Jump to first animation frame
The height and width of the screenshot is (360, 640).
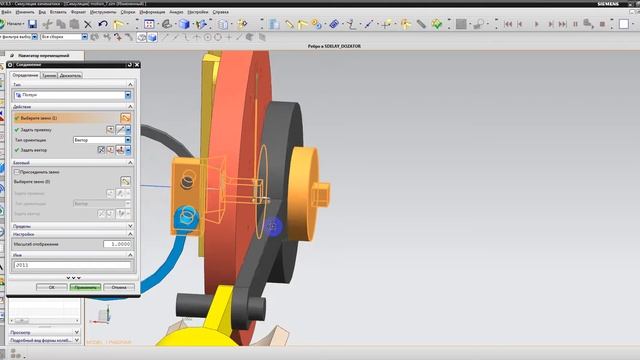coord(508,24)
